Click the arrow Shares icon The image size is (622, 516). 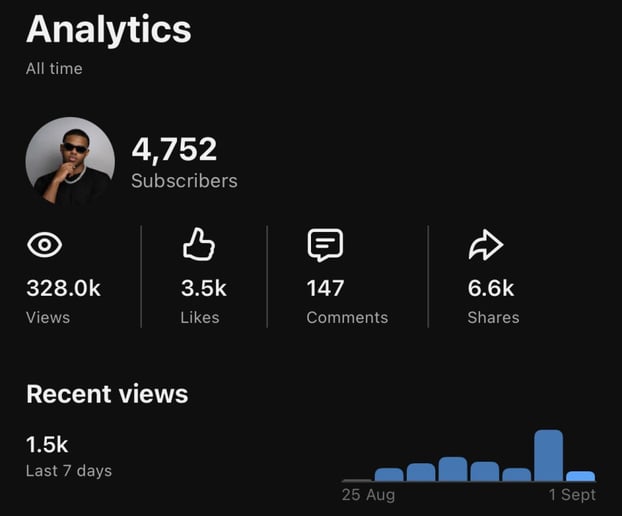(486, 245)
